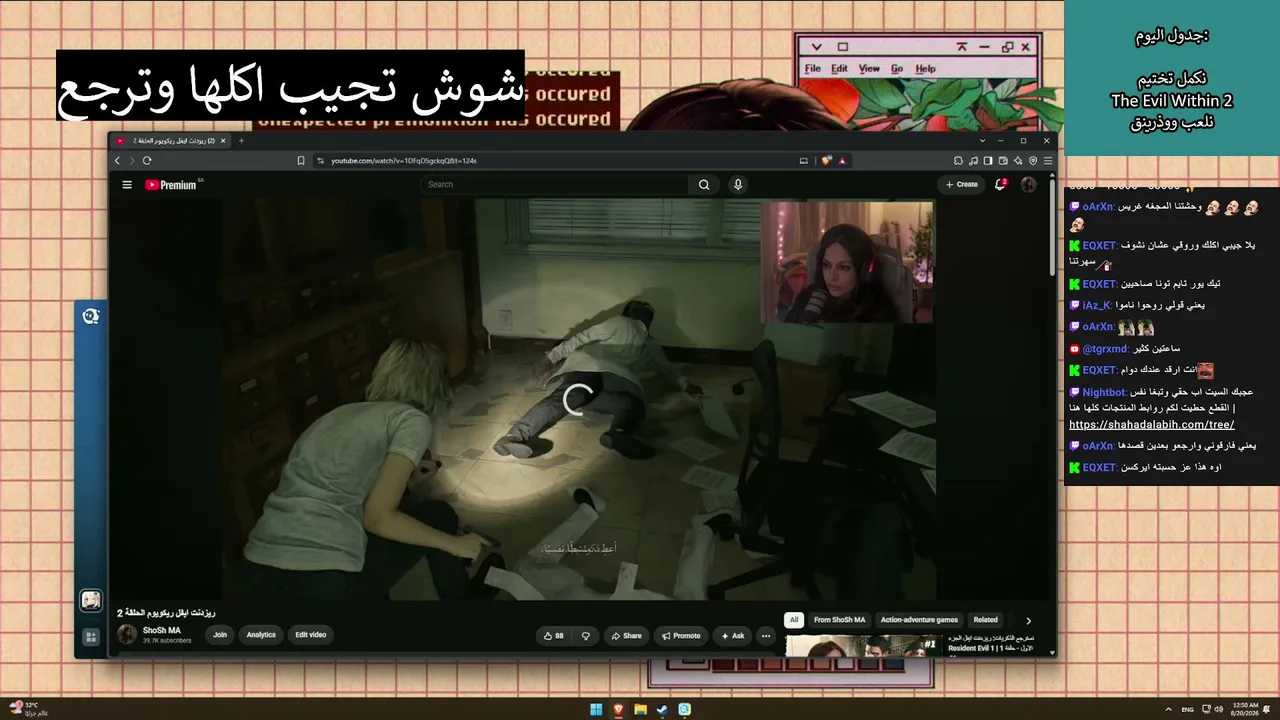1280x720 pixels.
Task: Select the Action-adventure games chip
Action: [919, 620]
